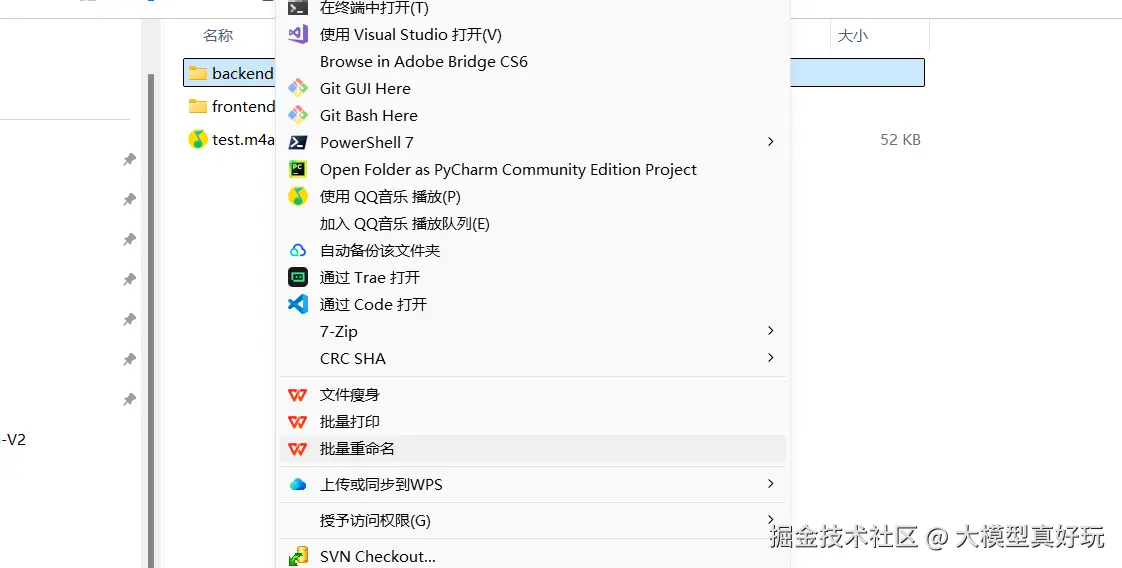Click the SVN Checkout icon
This screenshot has width=1122, height=568.
(298, 556)
